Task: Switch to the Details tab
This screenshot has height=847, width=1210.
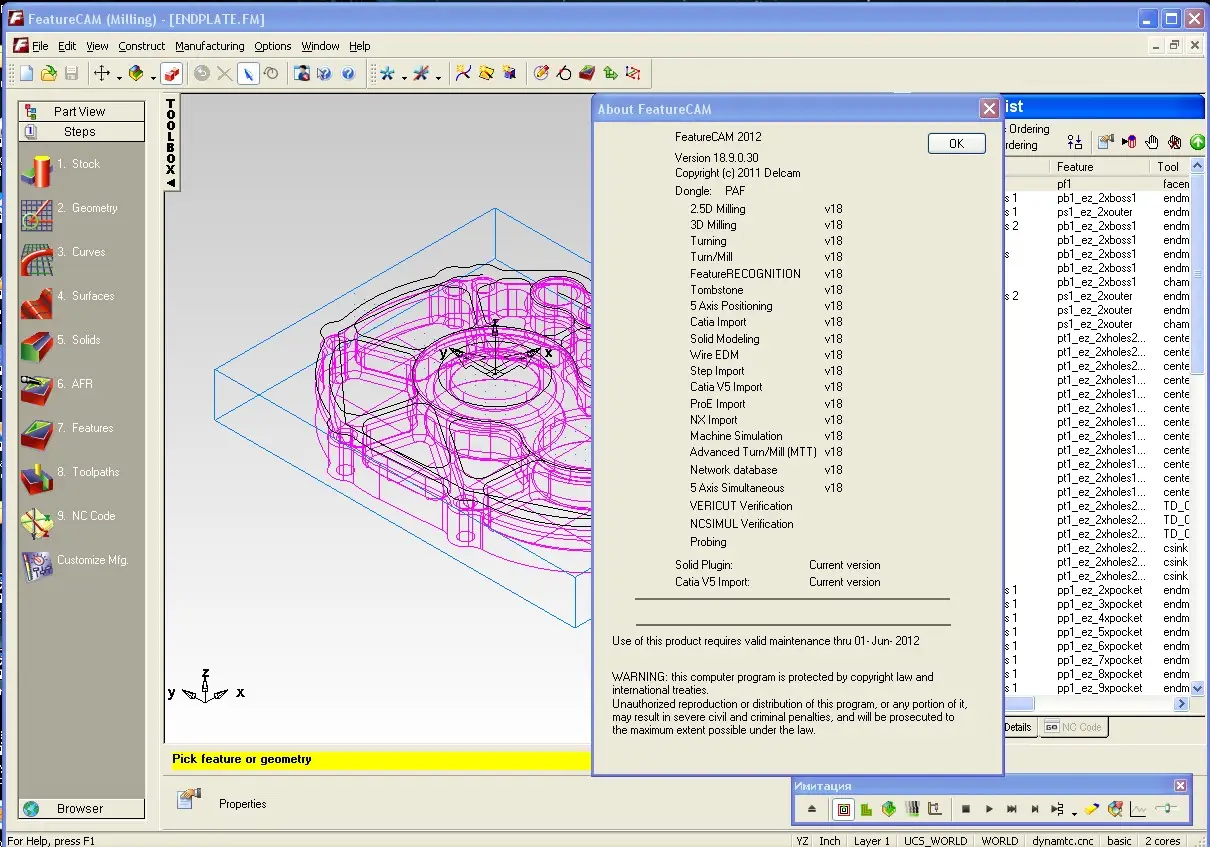Action: [1018, 727]
